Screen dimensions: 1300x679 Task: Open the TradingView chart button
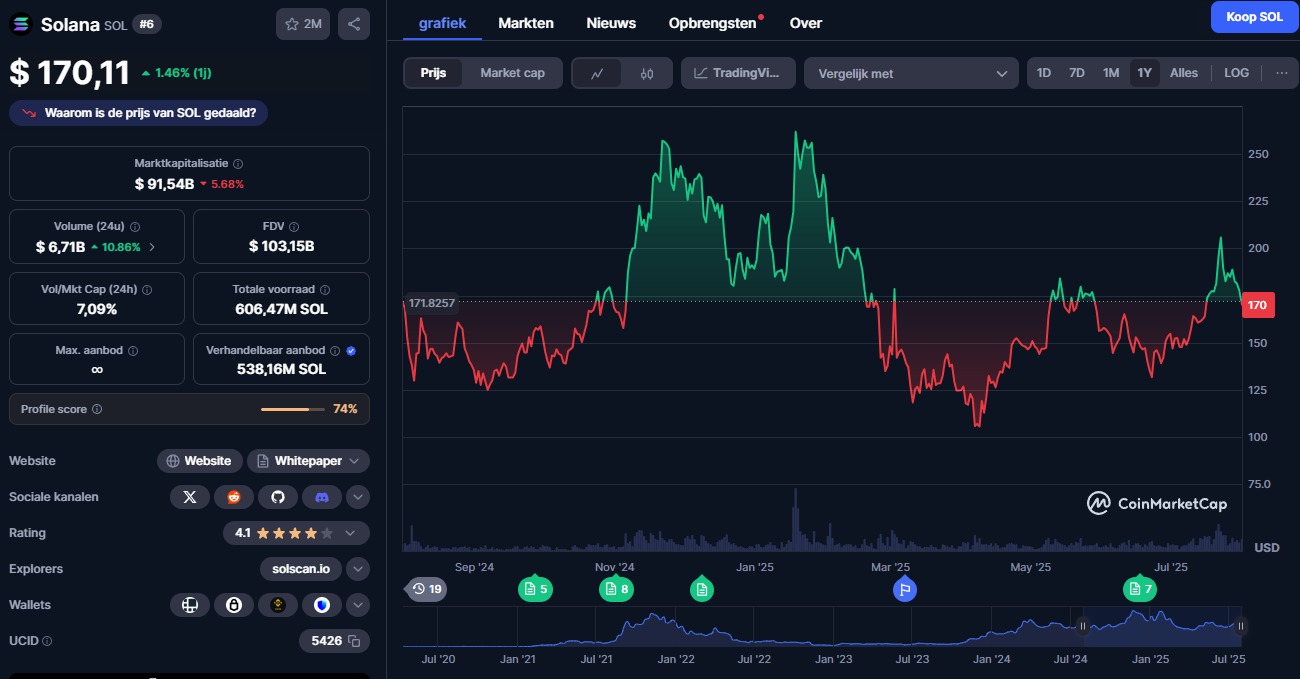tap(738, 73)
